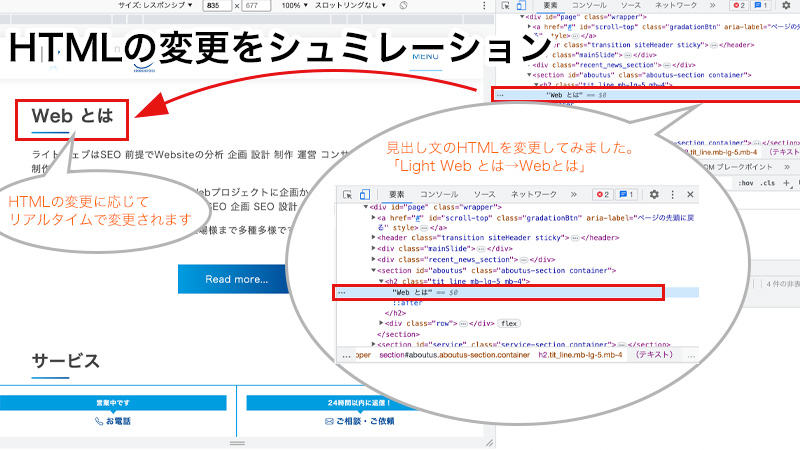Expand the recent_news_section node in the enlarged DevTools
This screenshot has width=800, height=450.
373,259
